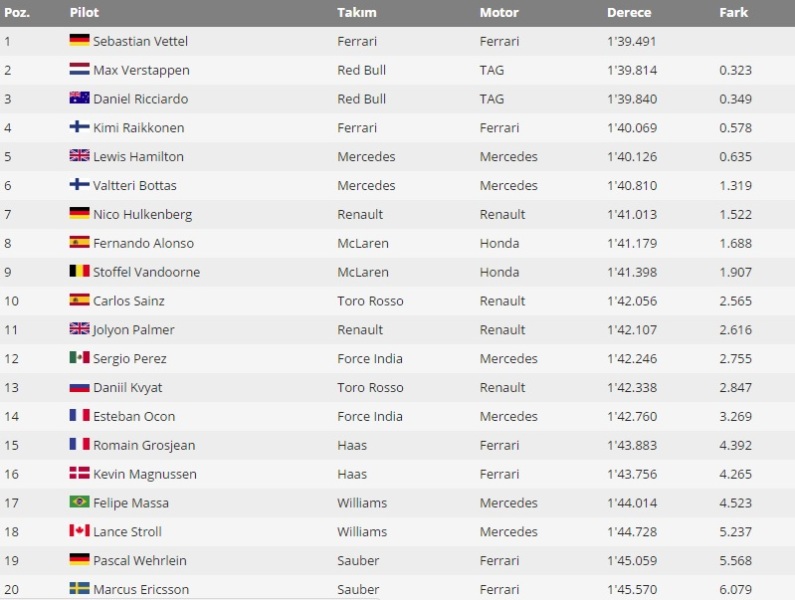Click the Dutch flag next to Max Verstappen
The height and width of the screenshot is (600, 795).
79,69
